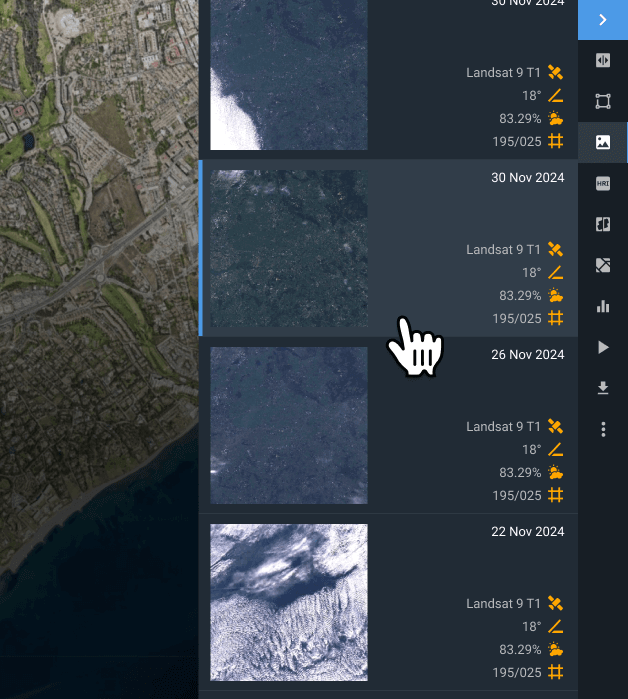Open the change detection tool
Viewport: 628px width, 699px height.
click(603, 265)
